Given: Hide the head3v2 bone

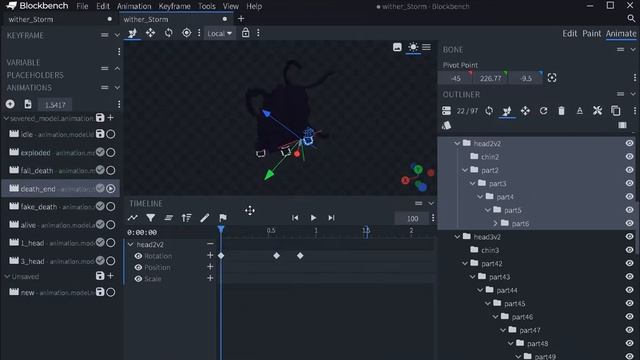Looking at the screenshot, I should [x=629, y=237].
